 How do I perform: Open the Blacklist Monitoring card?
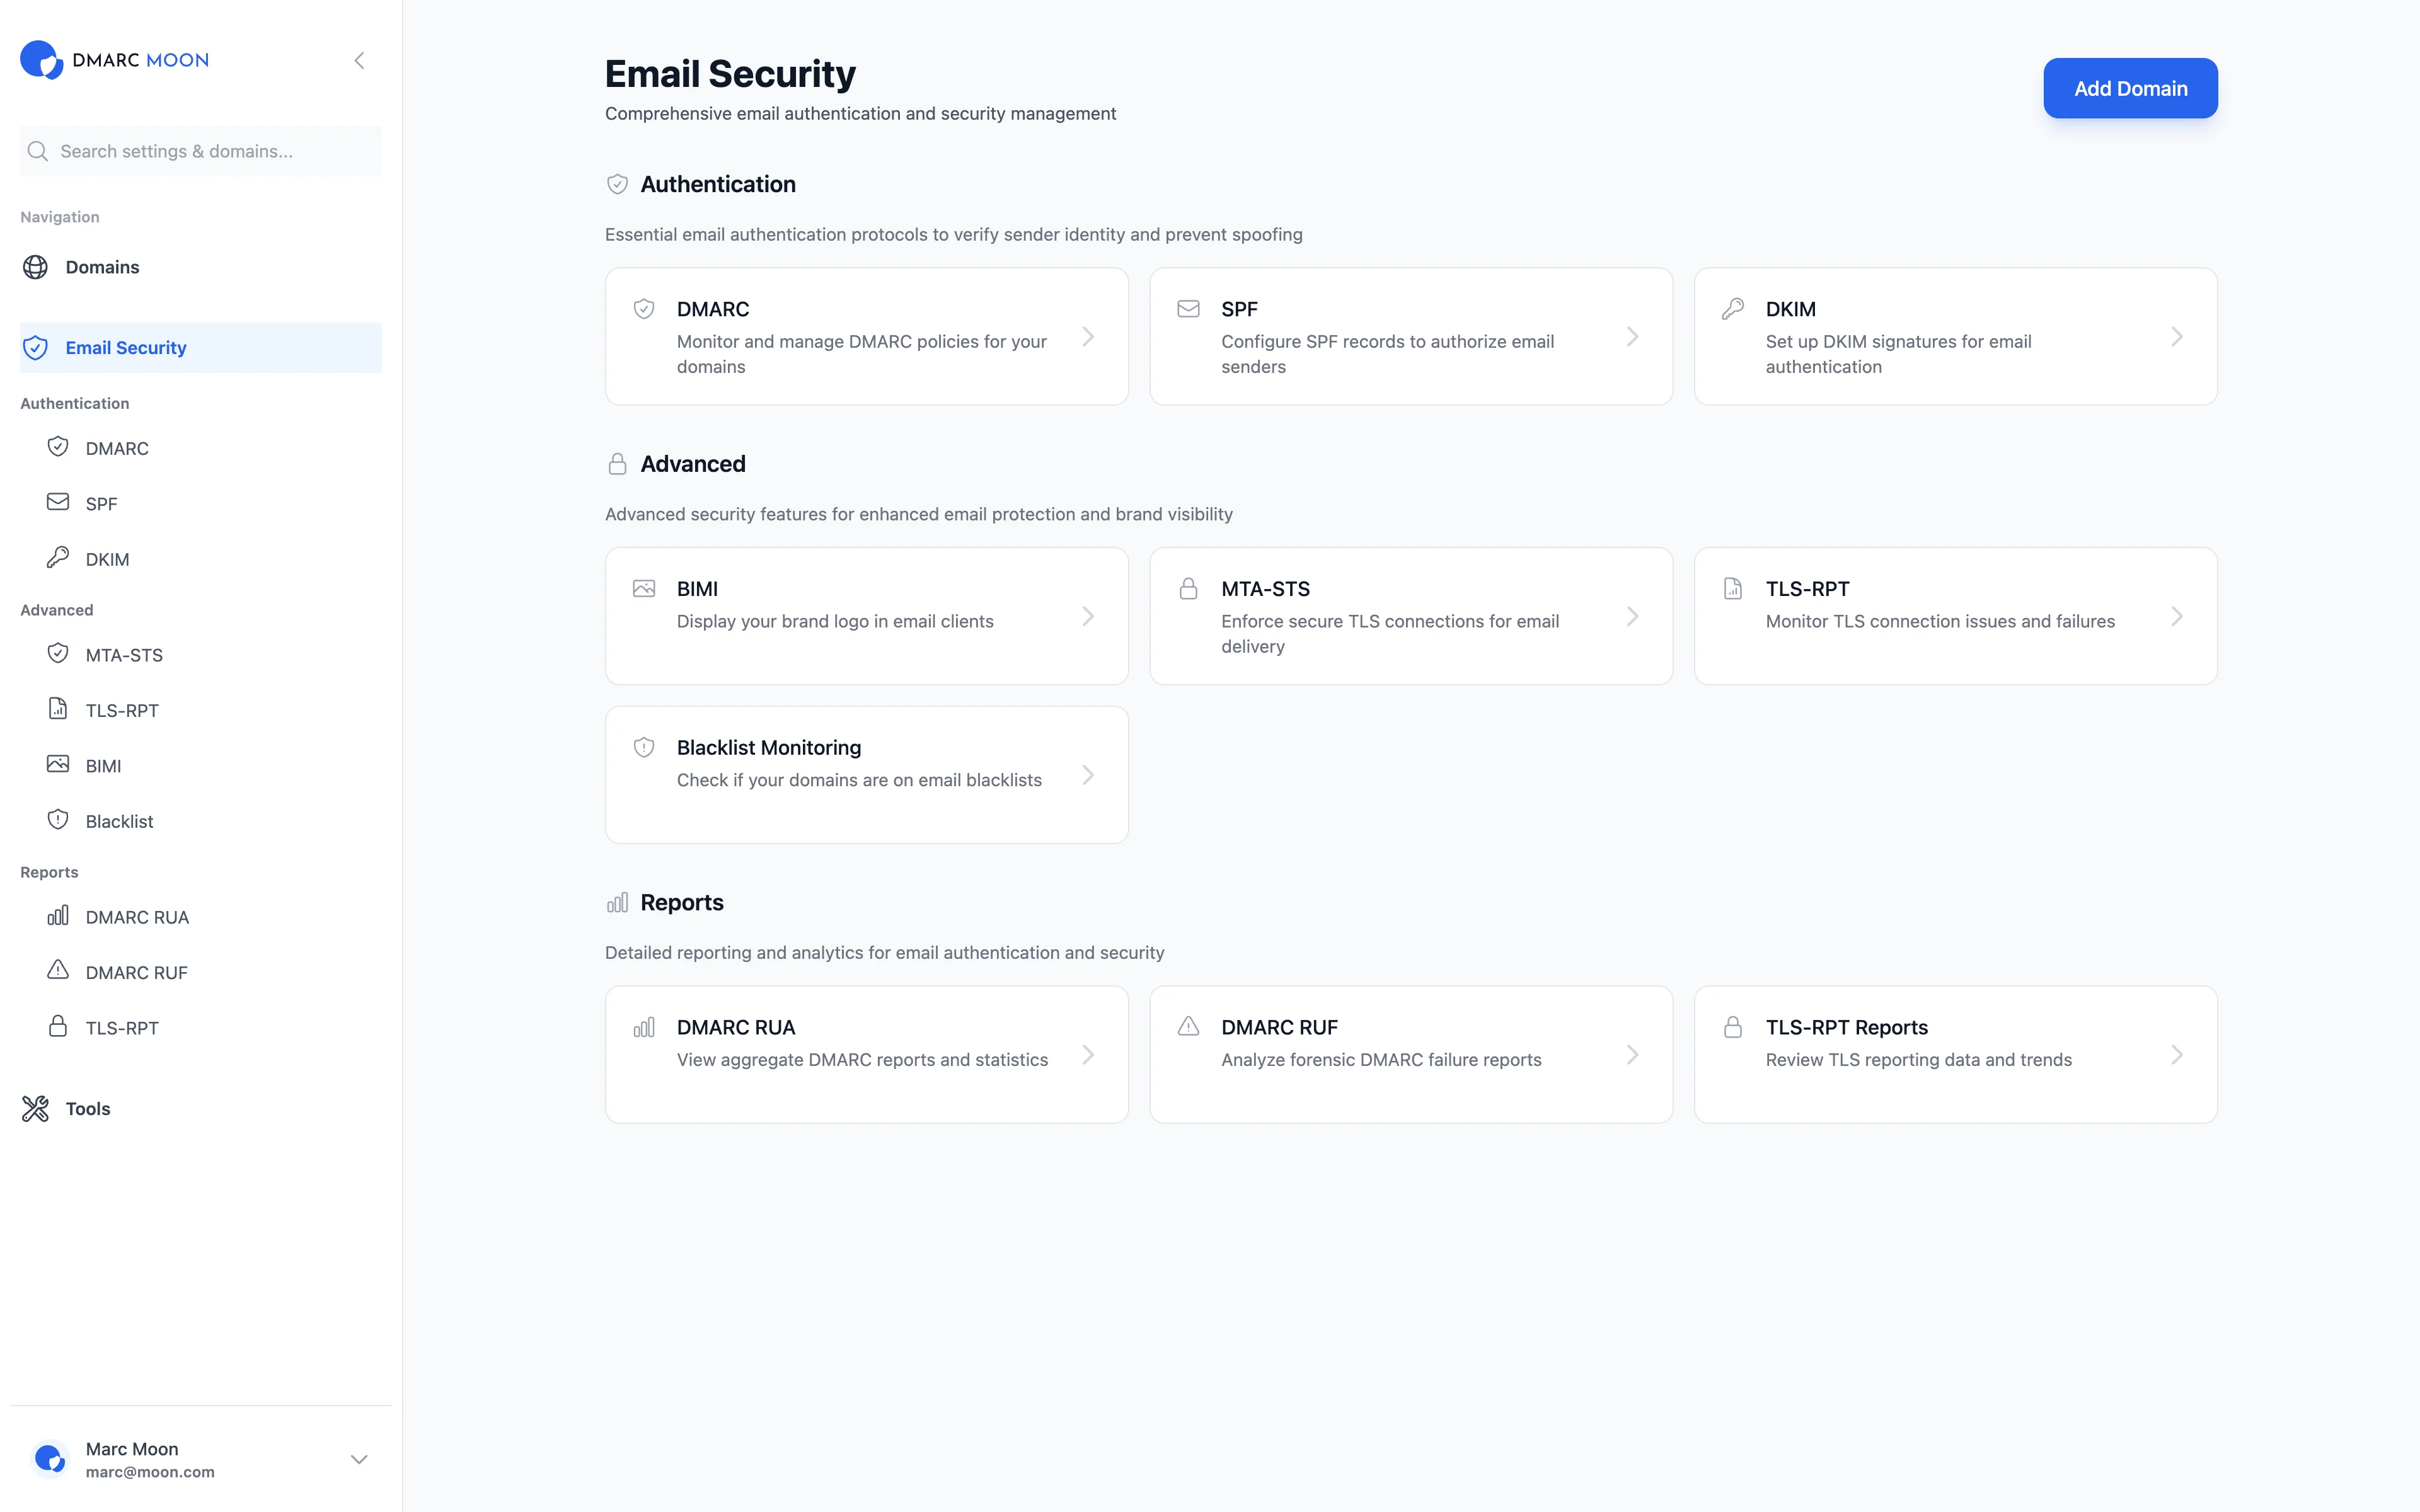coord(866,774)
